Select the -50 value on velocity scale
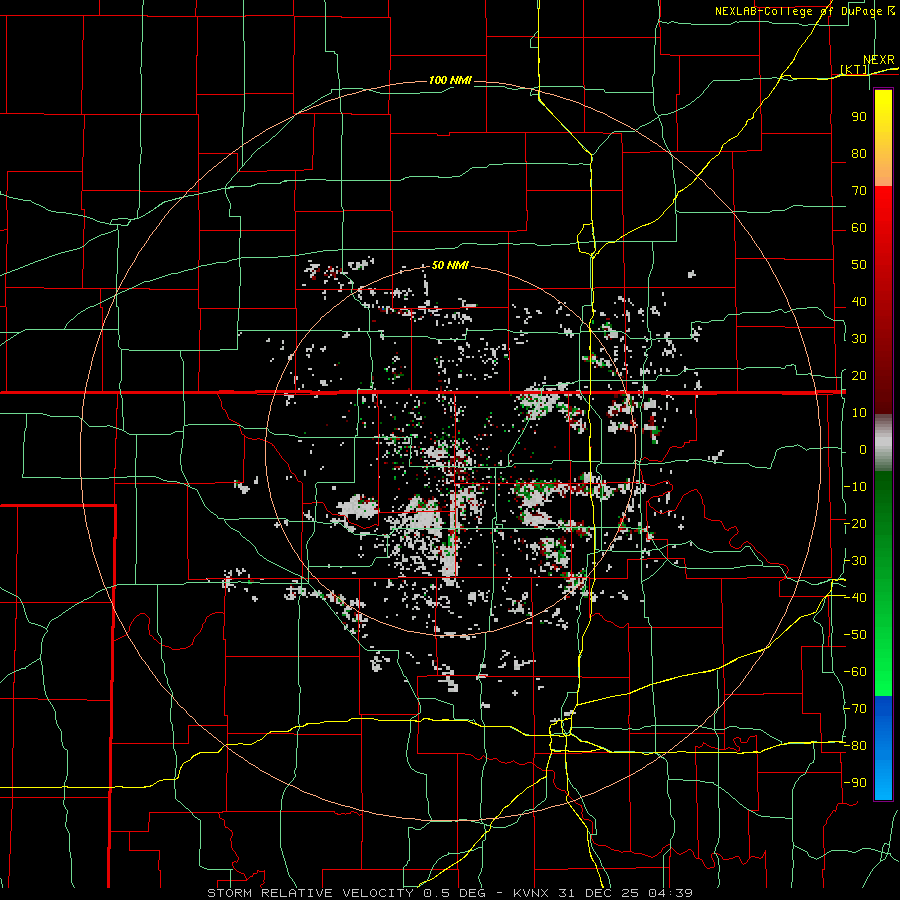Screen dimensions: 900x900 click(855, 635)
